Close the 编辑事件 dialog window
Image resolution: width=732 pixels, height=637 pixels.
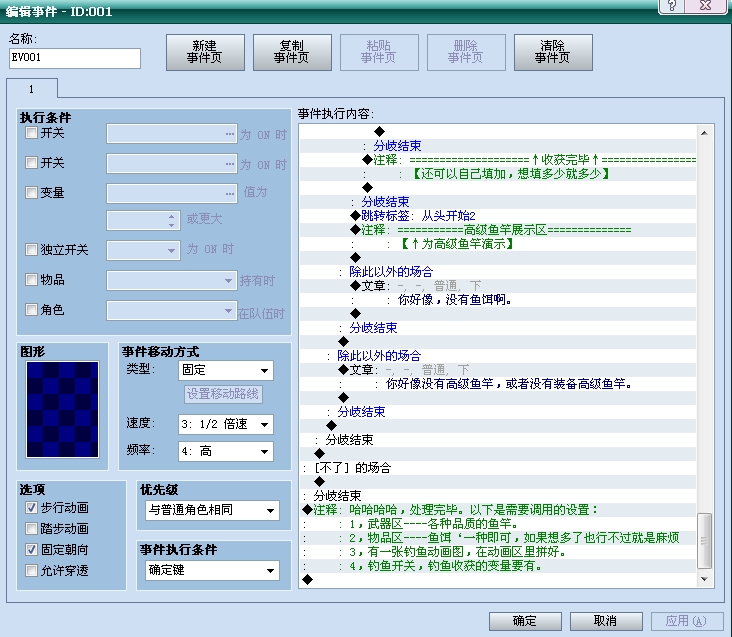click(705, 6)
